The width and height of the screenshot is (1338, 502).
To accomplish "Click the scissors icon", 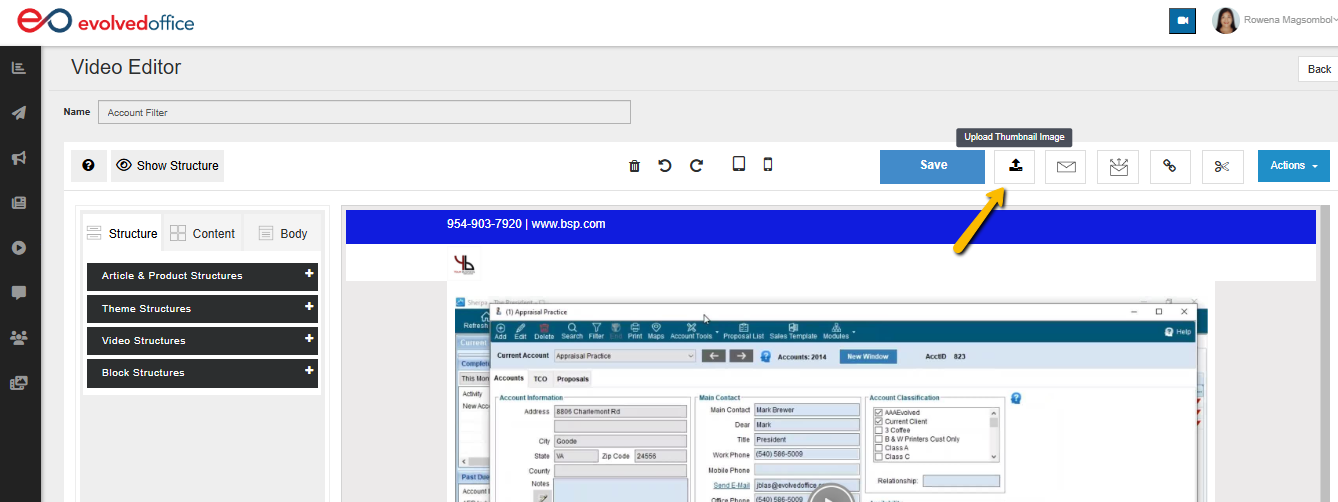I will (1222, 167).
